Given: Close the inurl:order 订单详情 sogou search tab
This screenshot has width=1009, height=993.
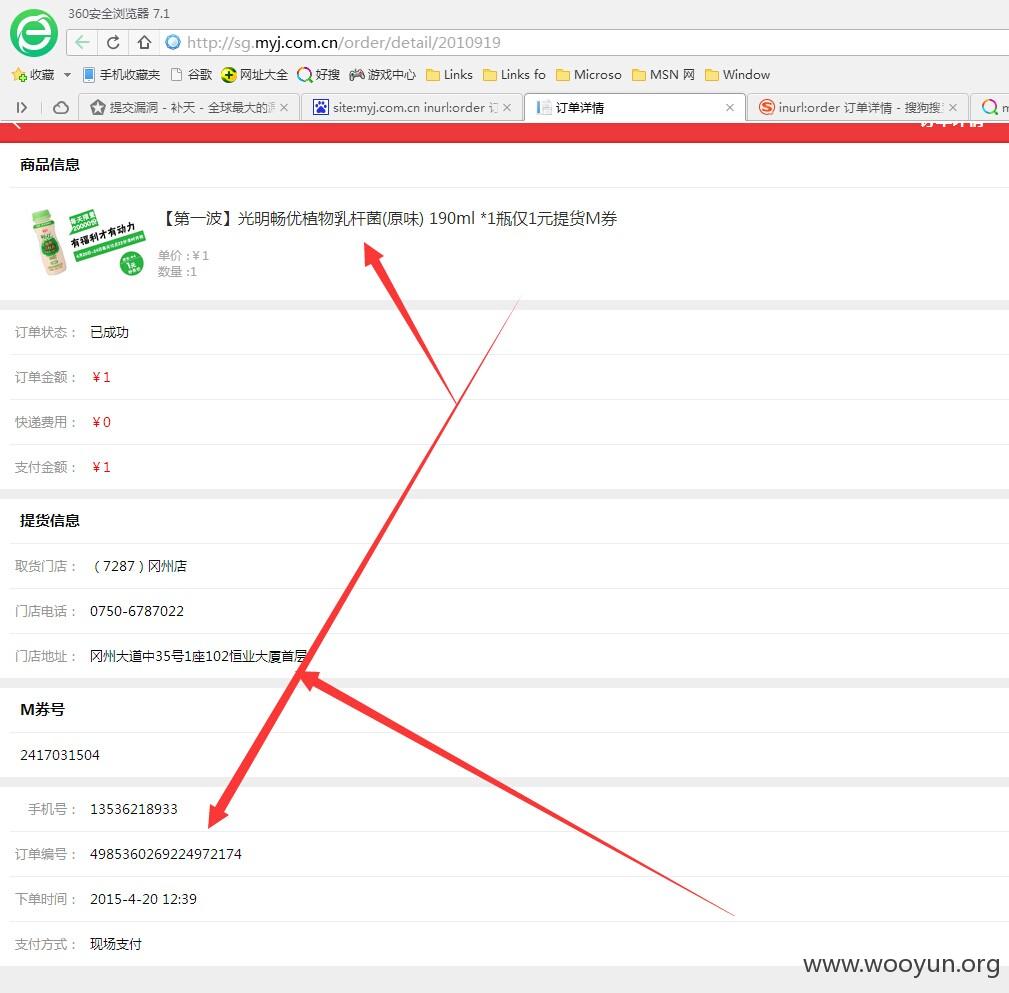Looking at the screenshot, I should pyautogui.click(x=953, y=107).
